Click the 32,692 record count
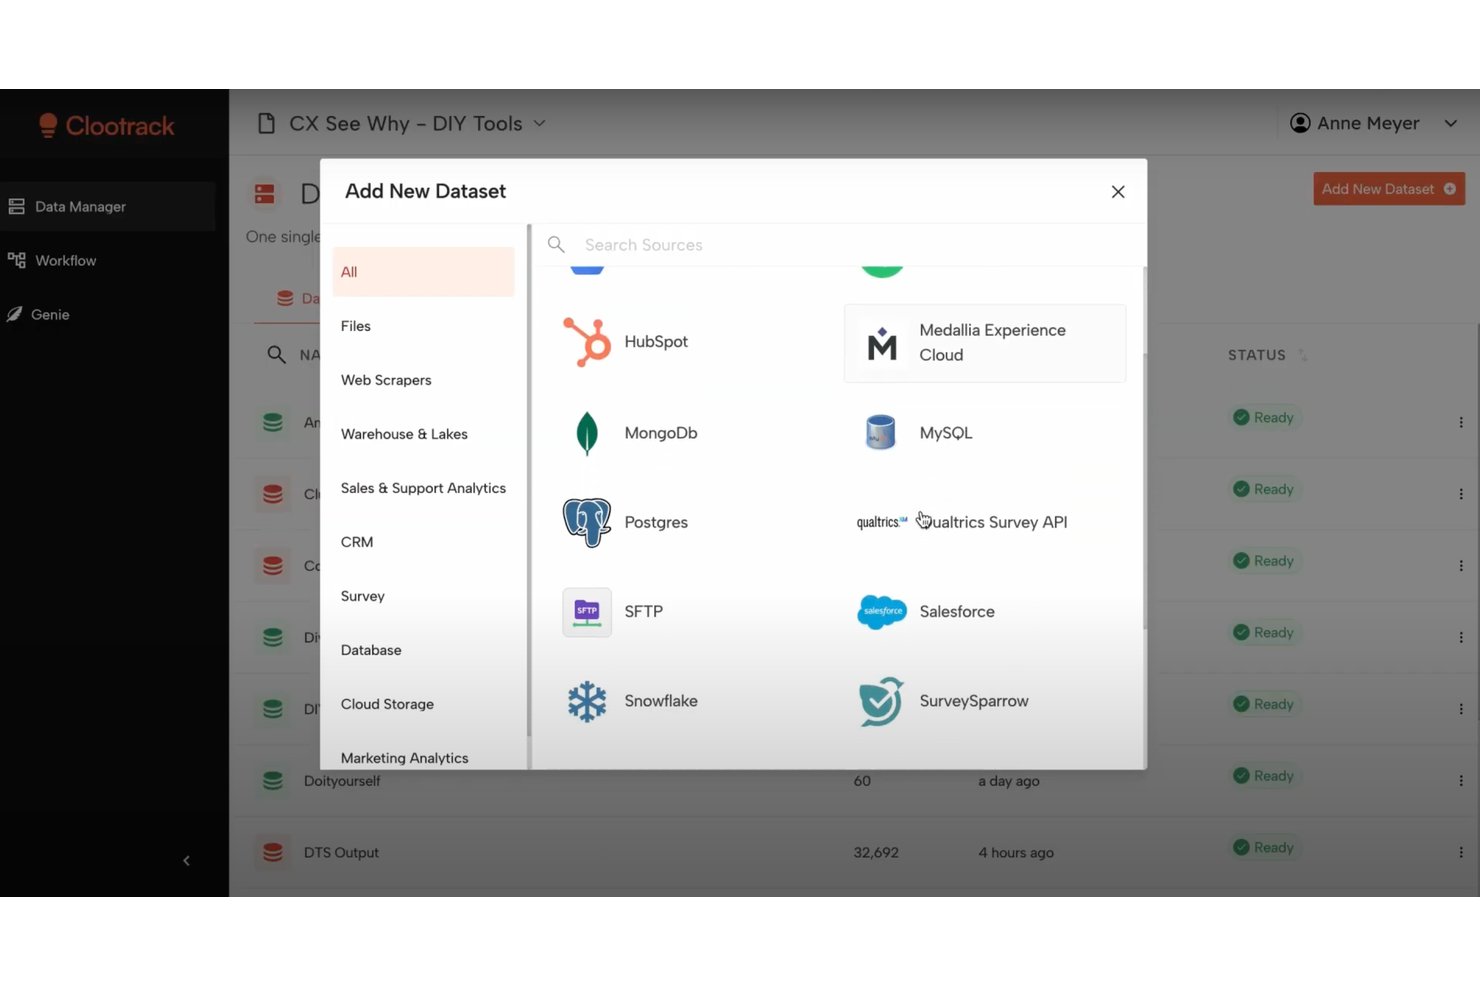Screen dimensions: 1480x987 coord(876,853)
